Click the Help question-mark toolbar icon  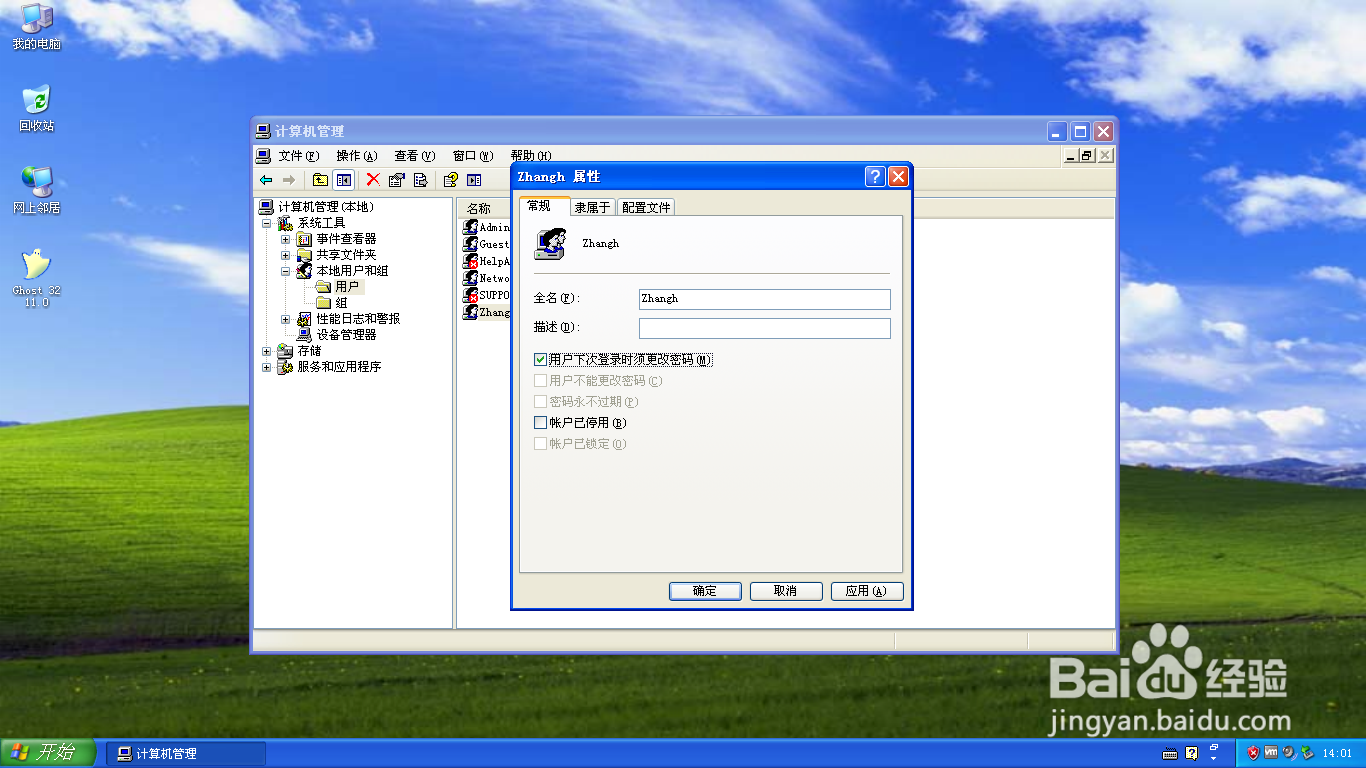451,180
